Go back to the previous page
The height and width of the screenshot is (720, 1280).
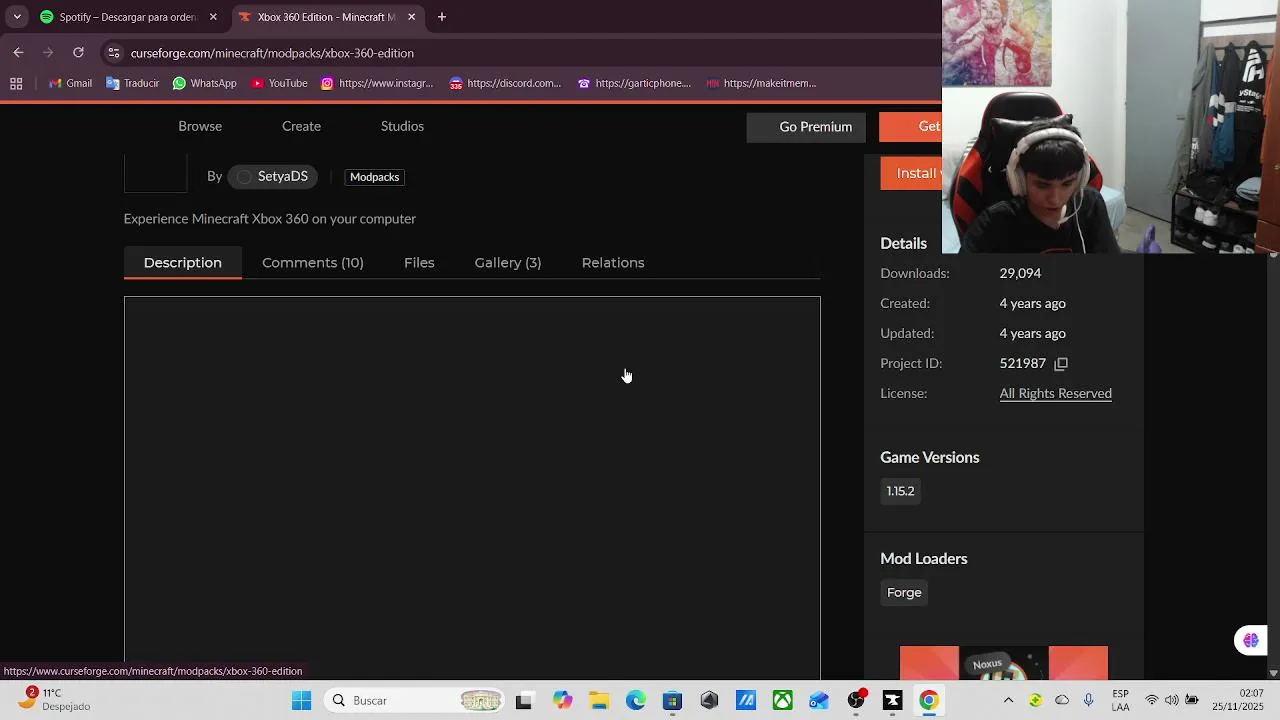click(x=18, y=52)
